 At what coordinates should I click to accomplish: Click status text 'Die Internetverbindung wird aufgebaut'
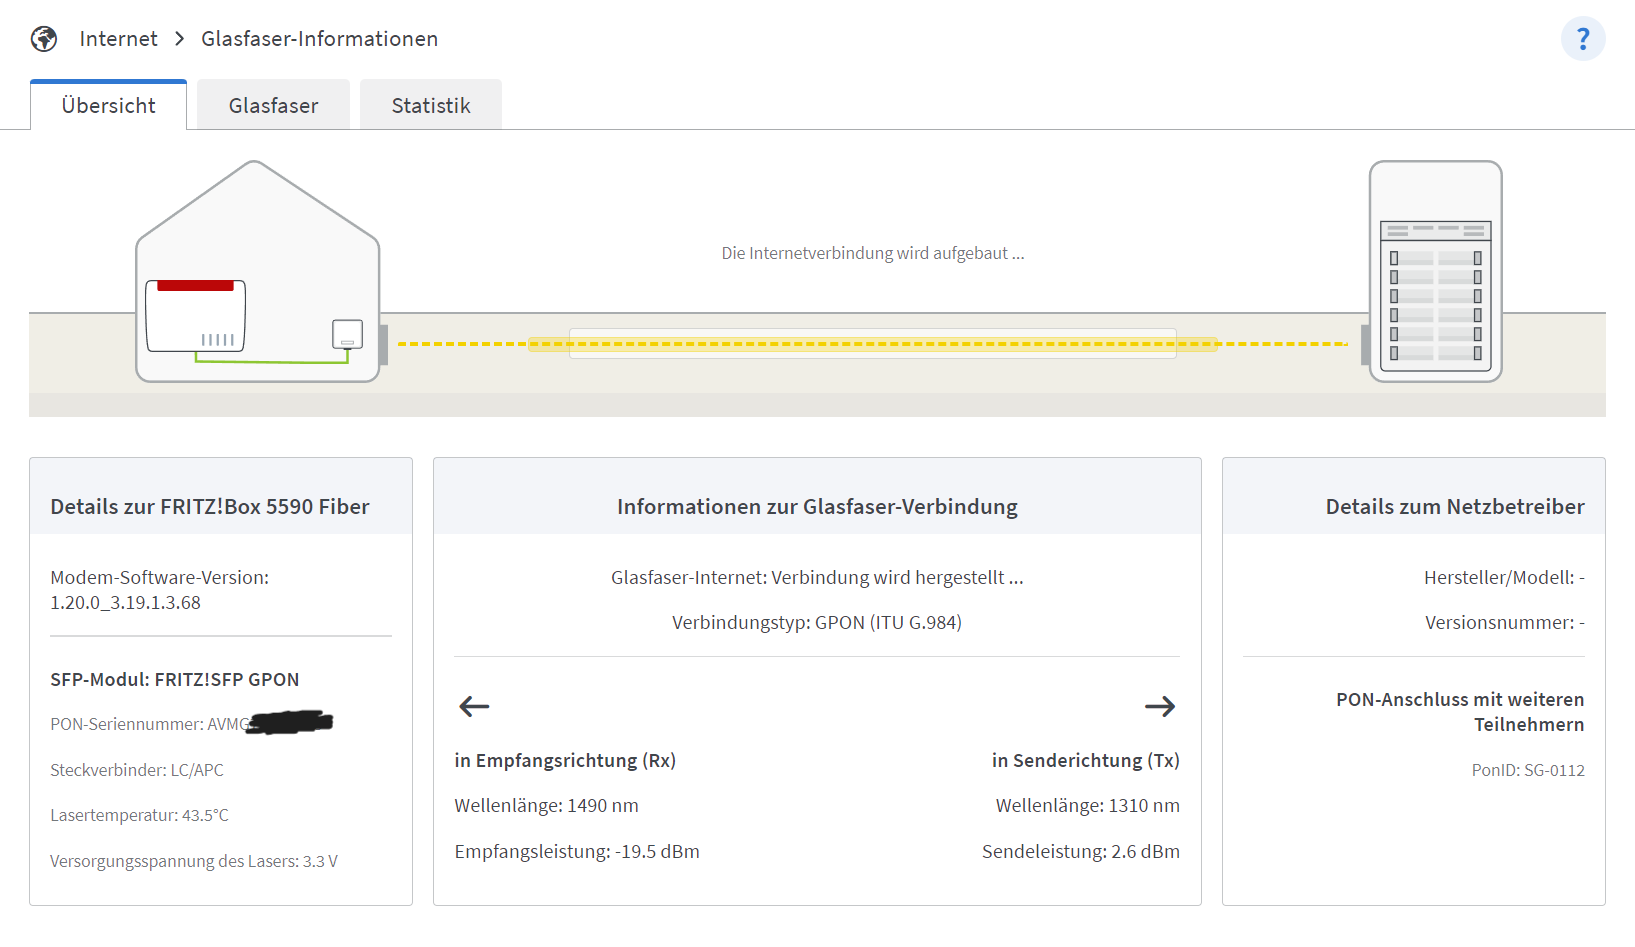click(x=873, y=253)
